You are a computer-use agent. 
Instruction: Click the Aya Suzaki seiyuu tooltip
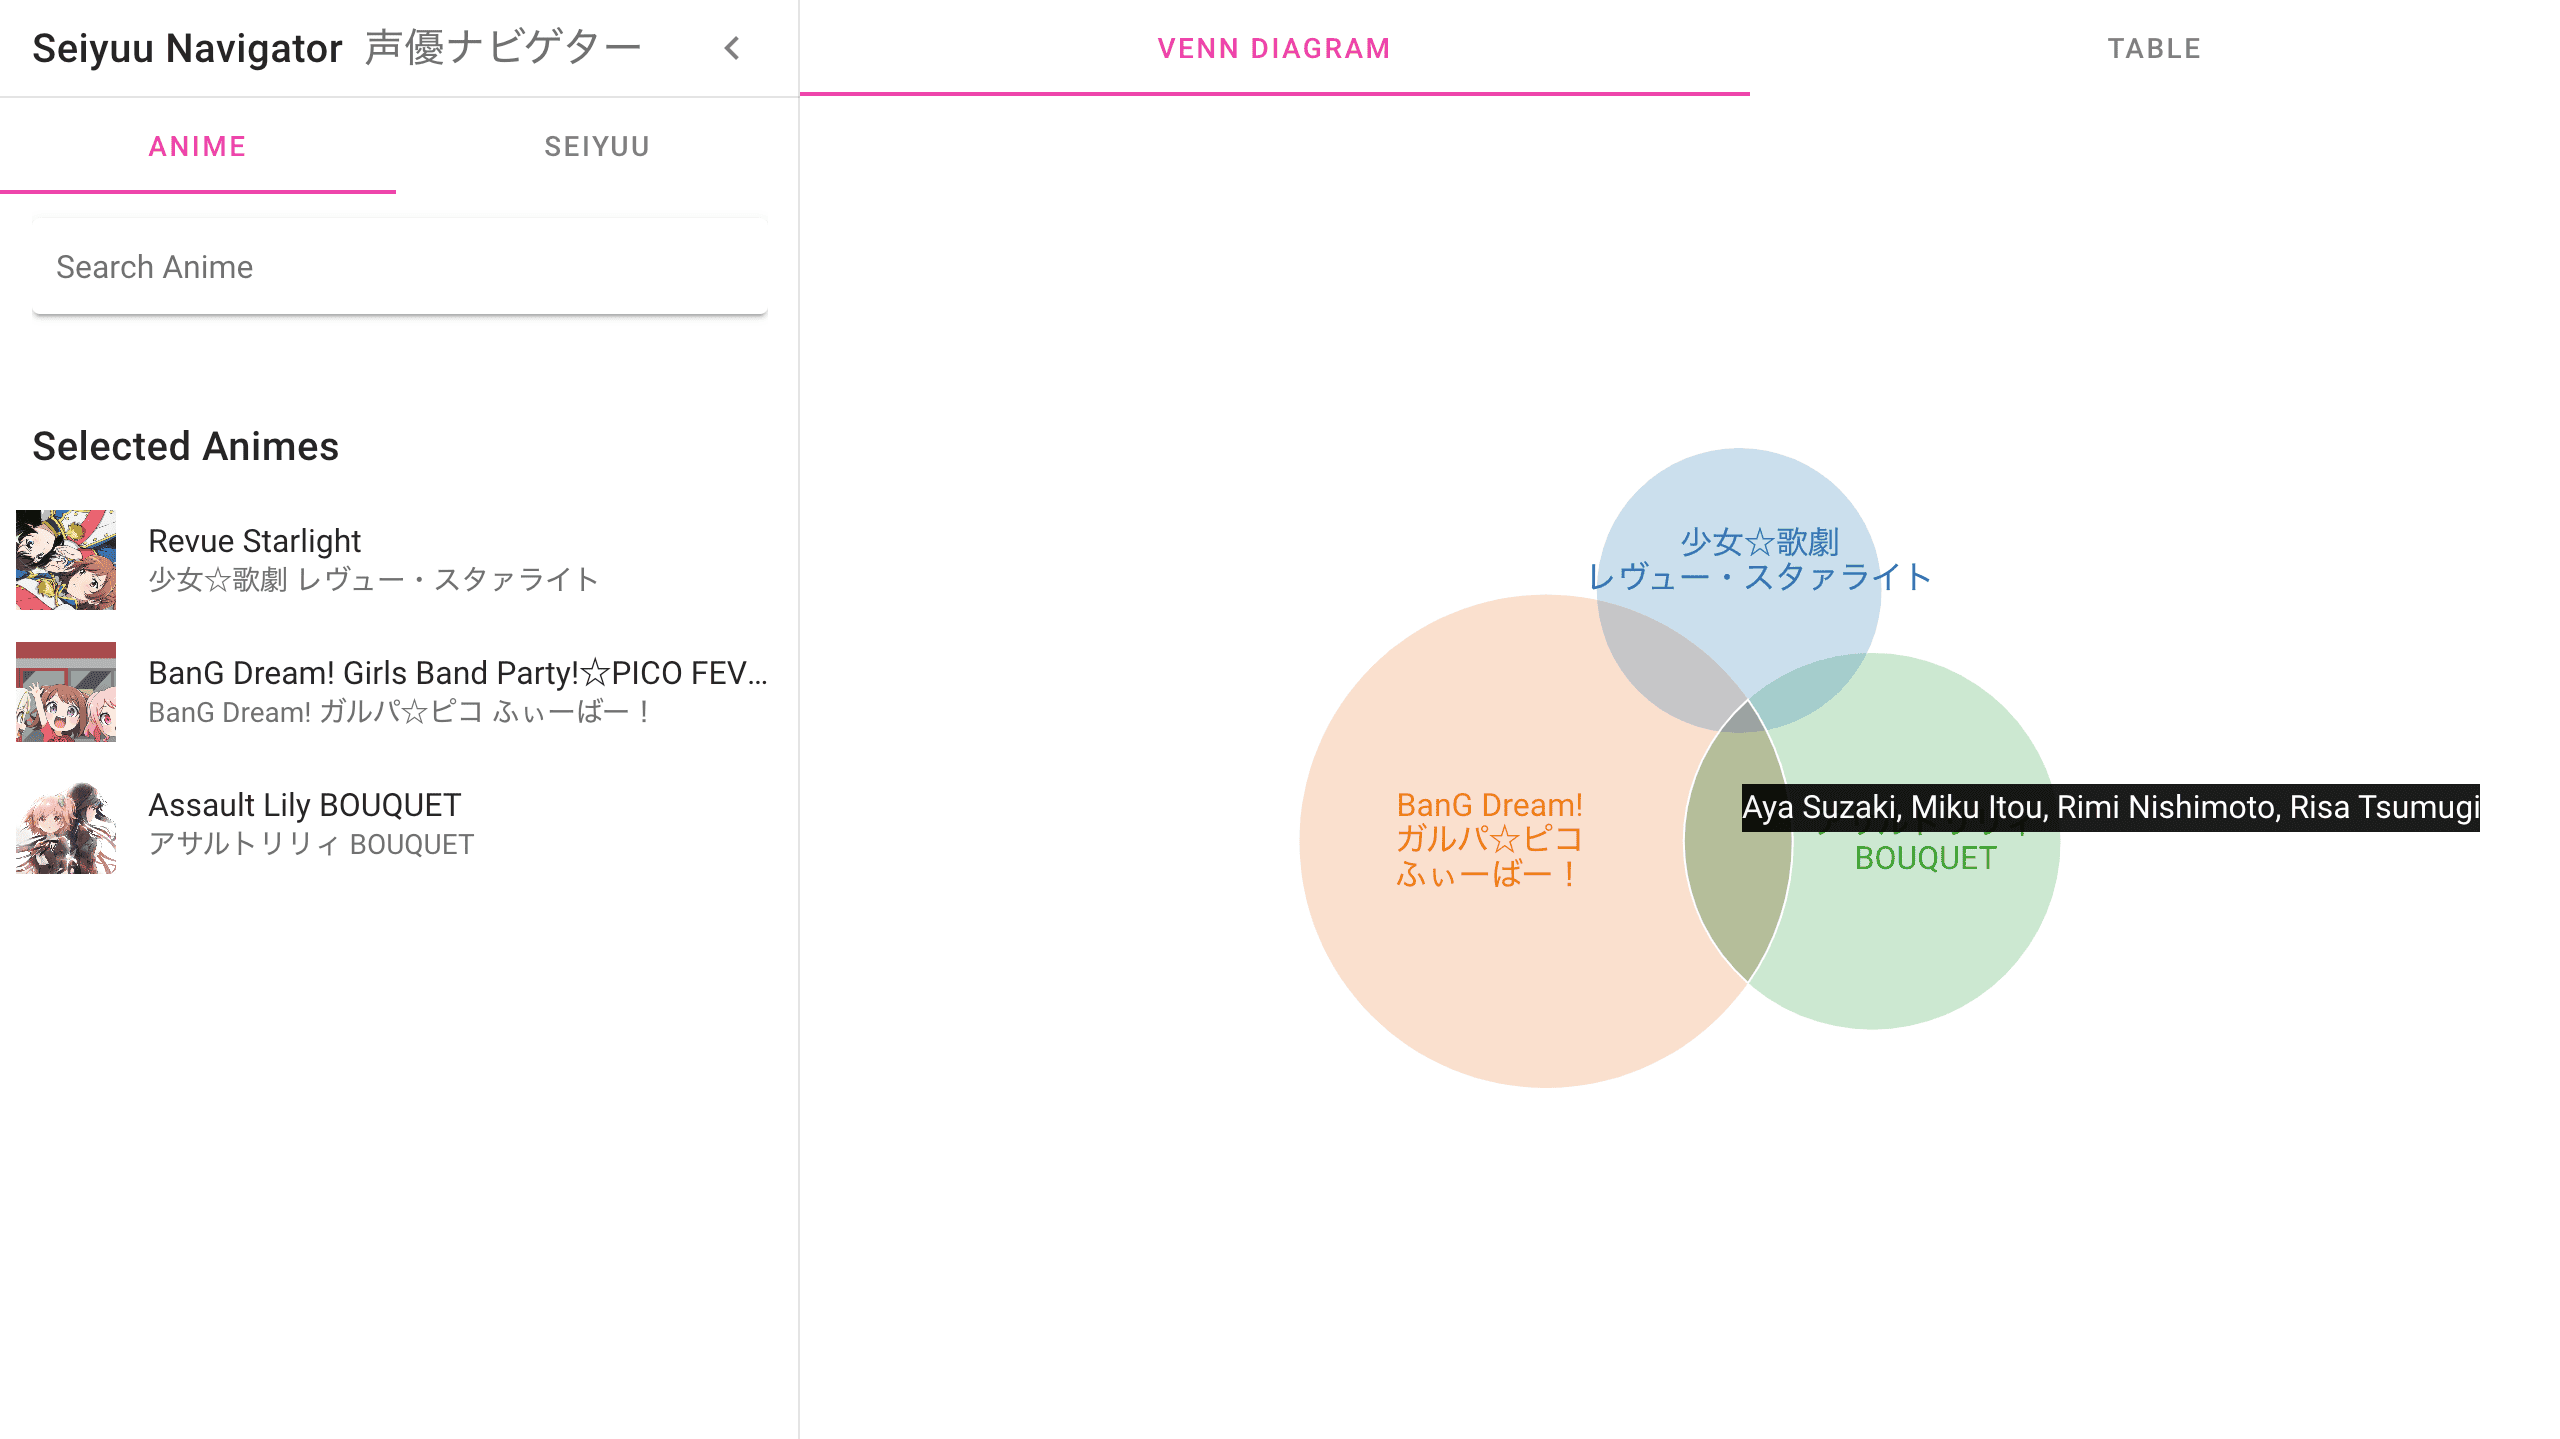(2111, 807)
